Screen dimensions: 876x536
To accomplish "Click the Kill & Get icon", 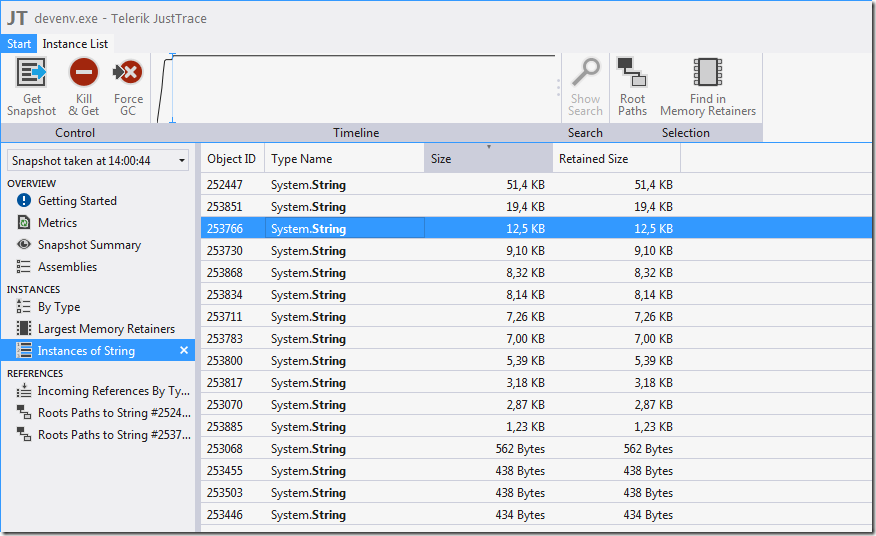I will (84, 73).
